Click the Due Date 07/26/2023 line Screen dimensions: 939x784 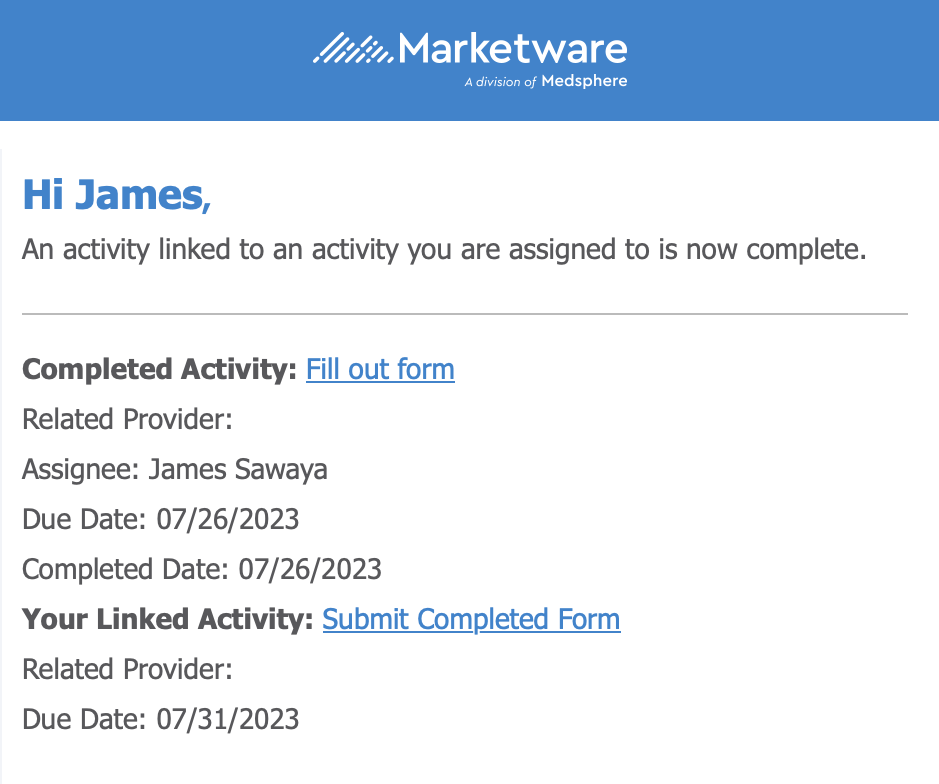(160, 519)
